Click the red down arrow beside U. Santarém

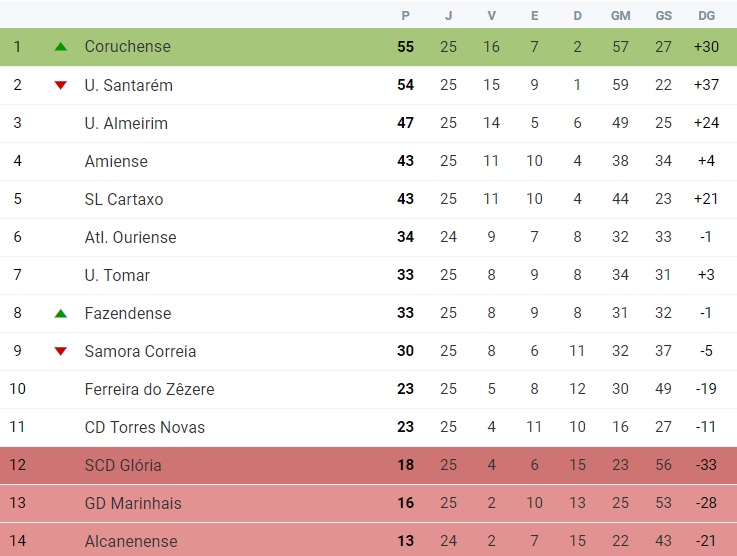coord(61,85)
